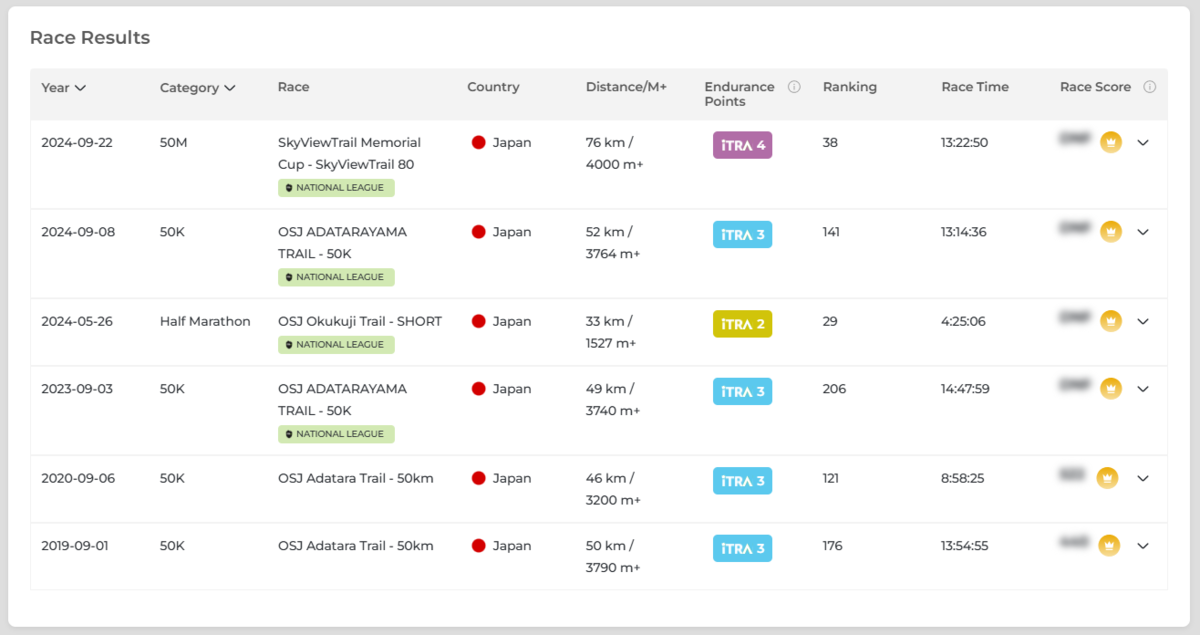This screenshot has height=635, width=1200.
Task: Expand the 2024-09-08 ADATARAYAMA row details
Action: click(1144, 232)
